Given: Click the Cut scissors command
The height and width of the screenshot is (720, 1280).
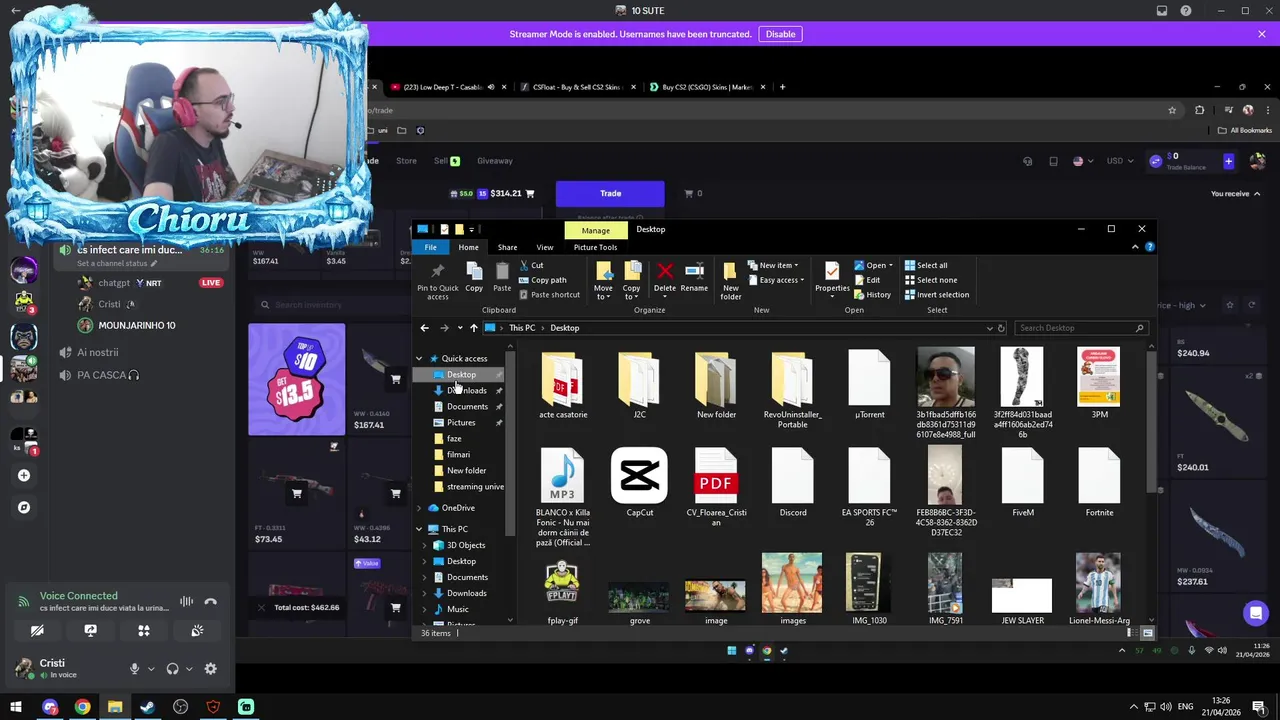Looking at the screenshot, I should (x=531, y=265).
